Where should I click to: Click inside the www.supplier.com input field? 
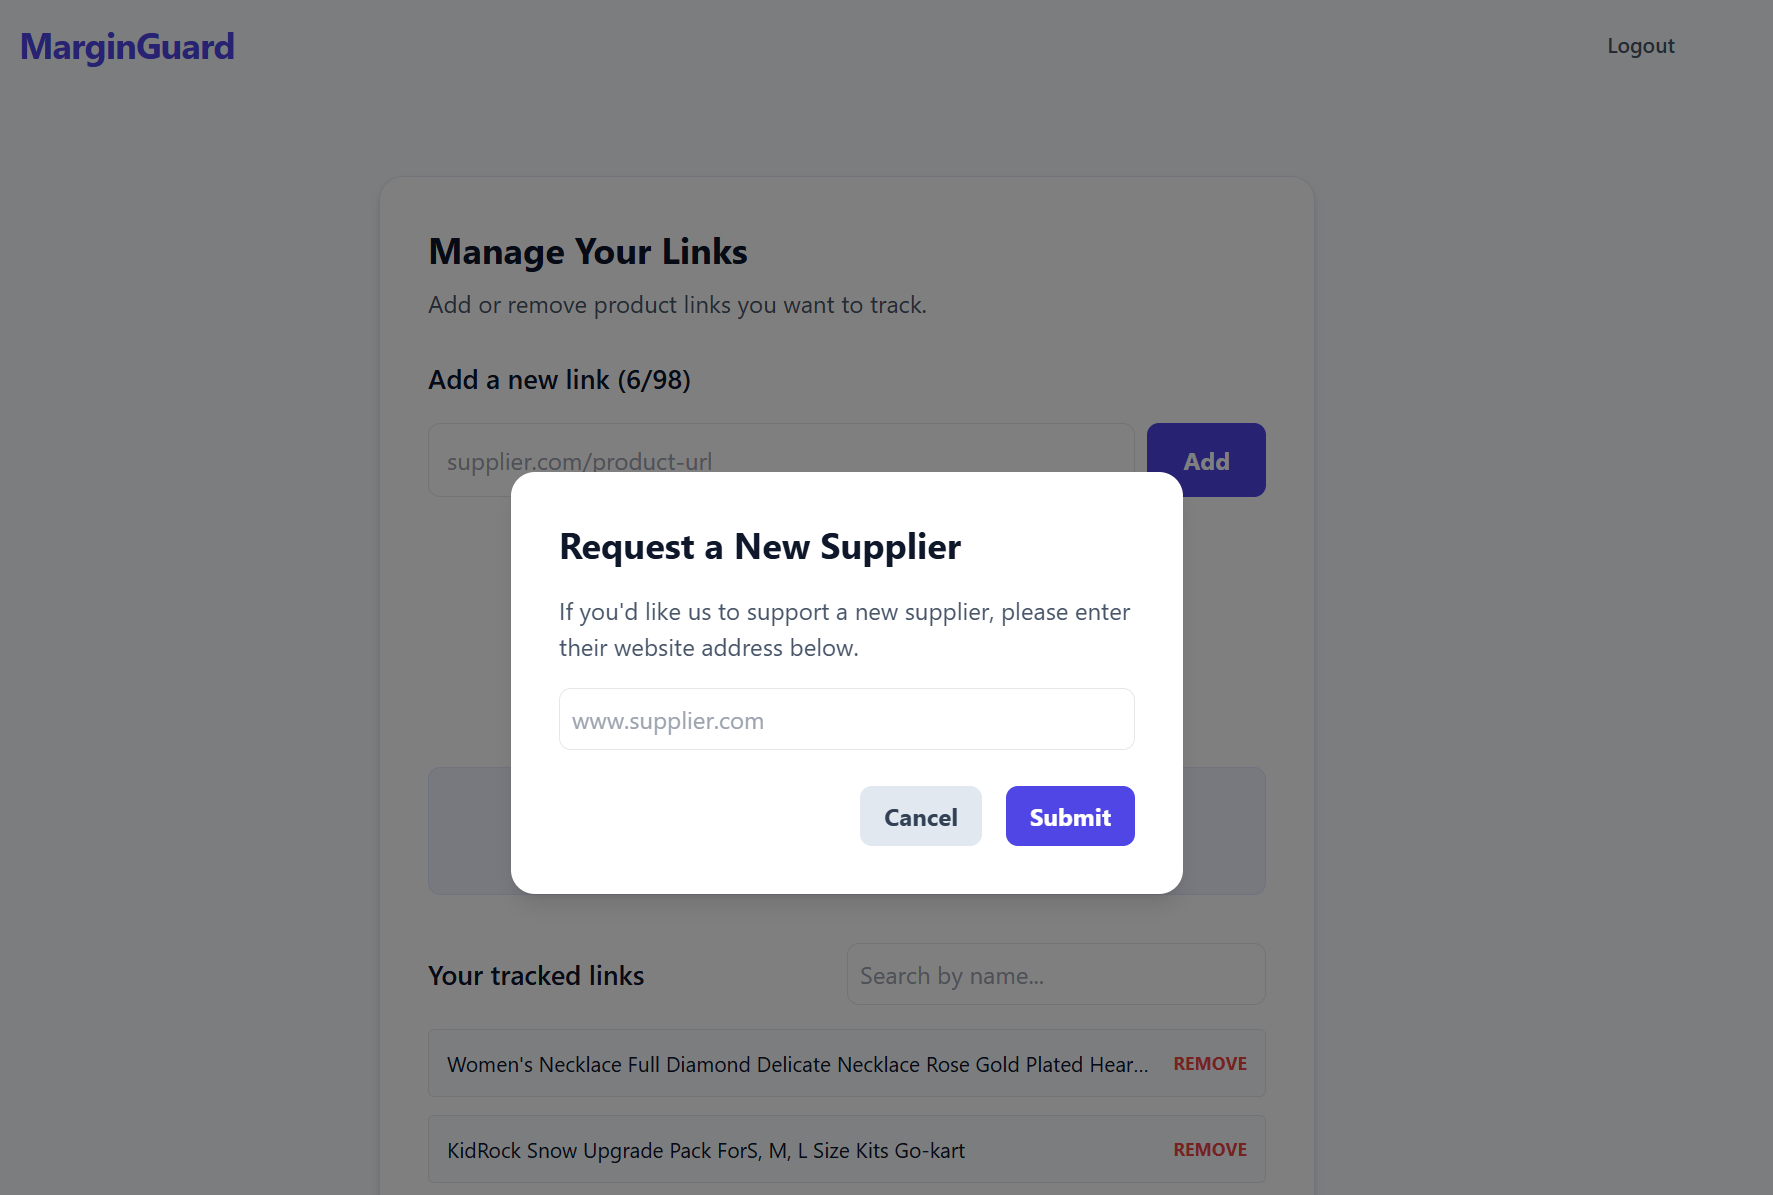(846, 719)
